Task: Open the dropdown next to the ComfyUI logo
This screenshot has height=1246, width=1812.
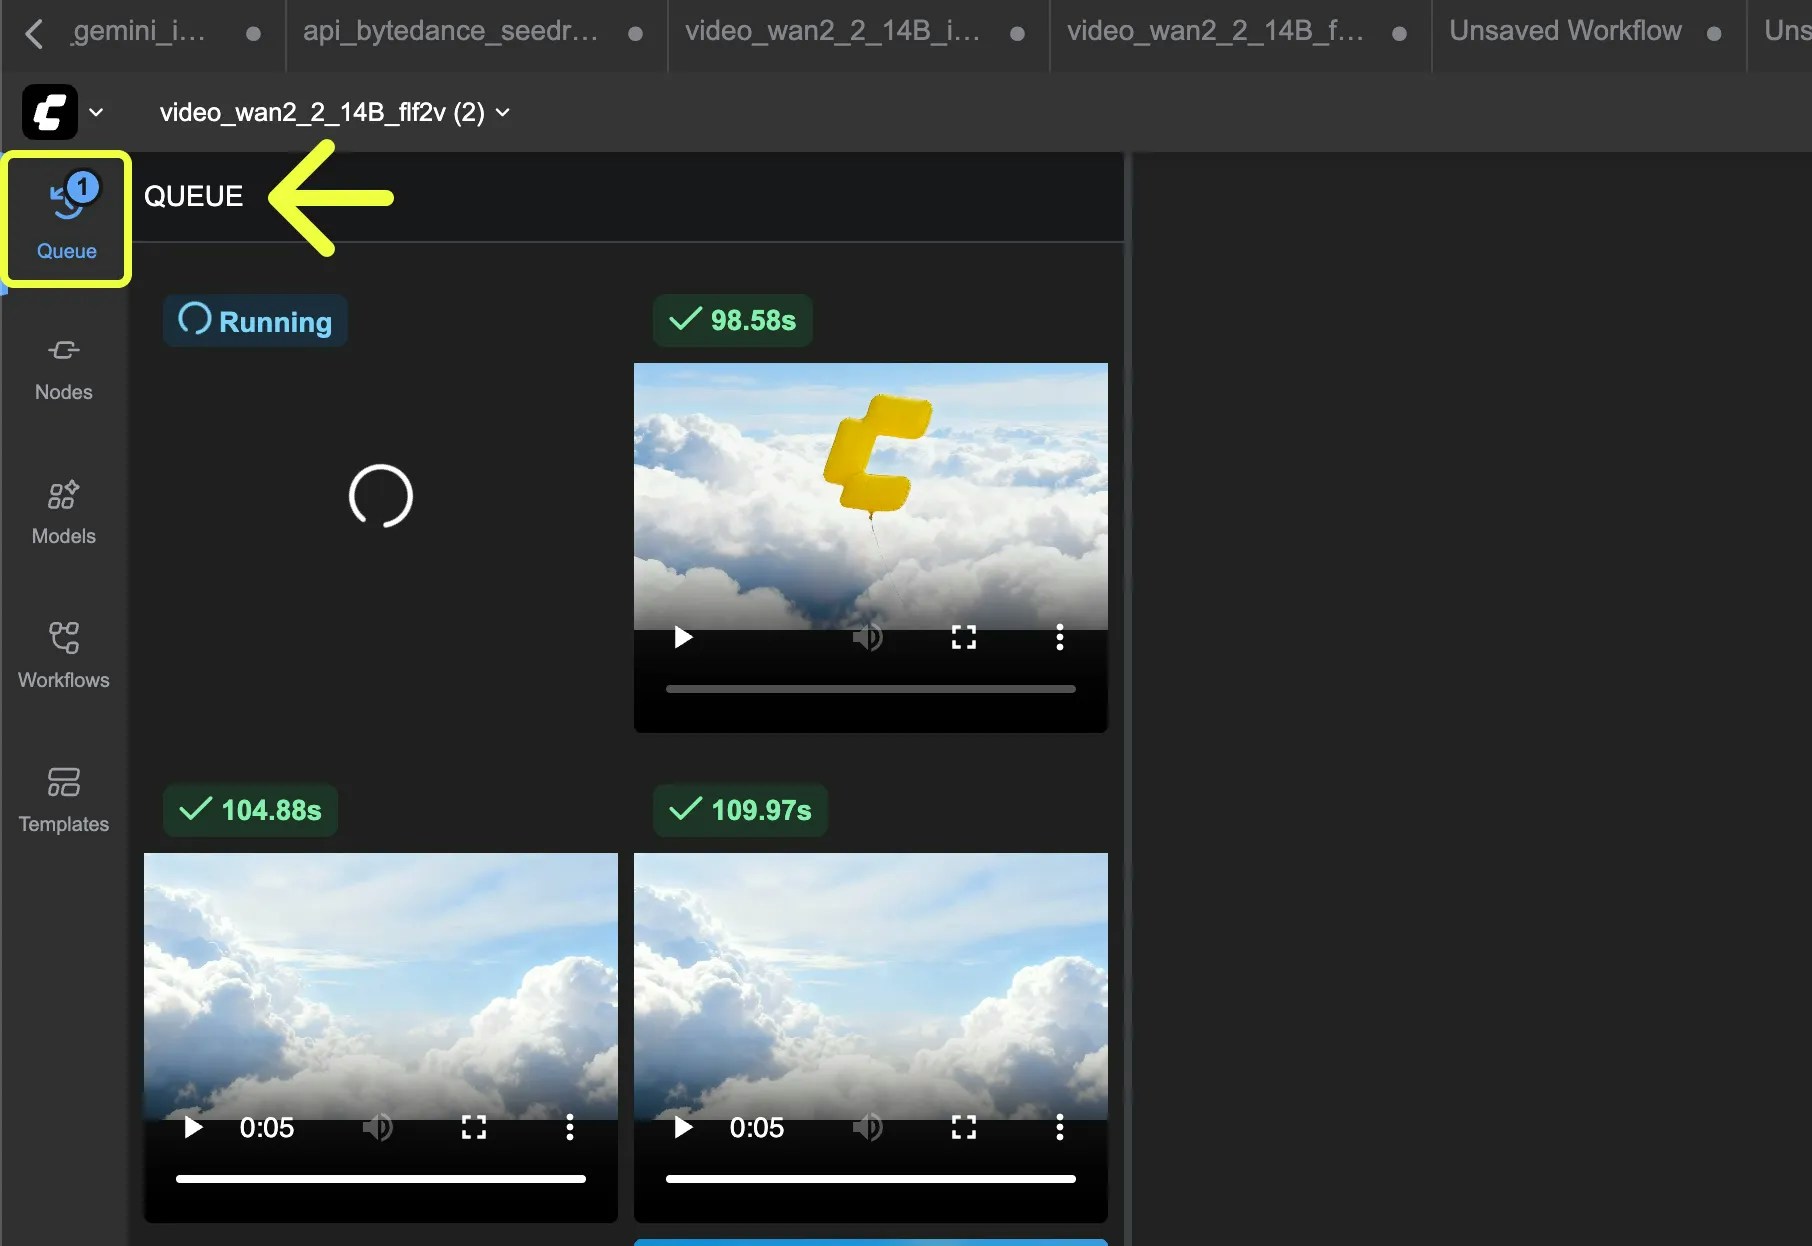Action: tap(97, 112)
